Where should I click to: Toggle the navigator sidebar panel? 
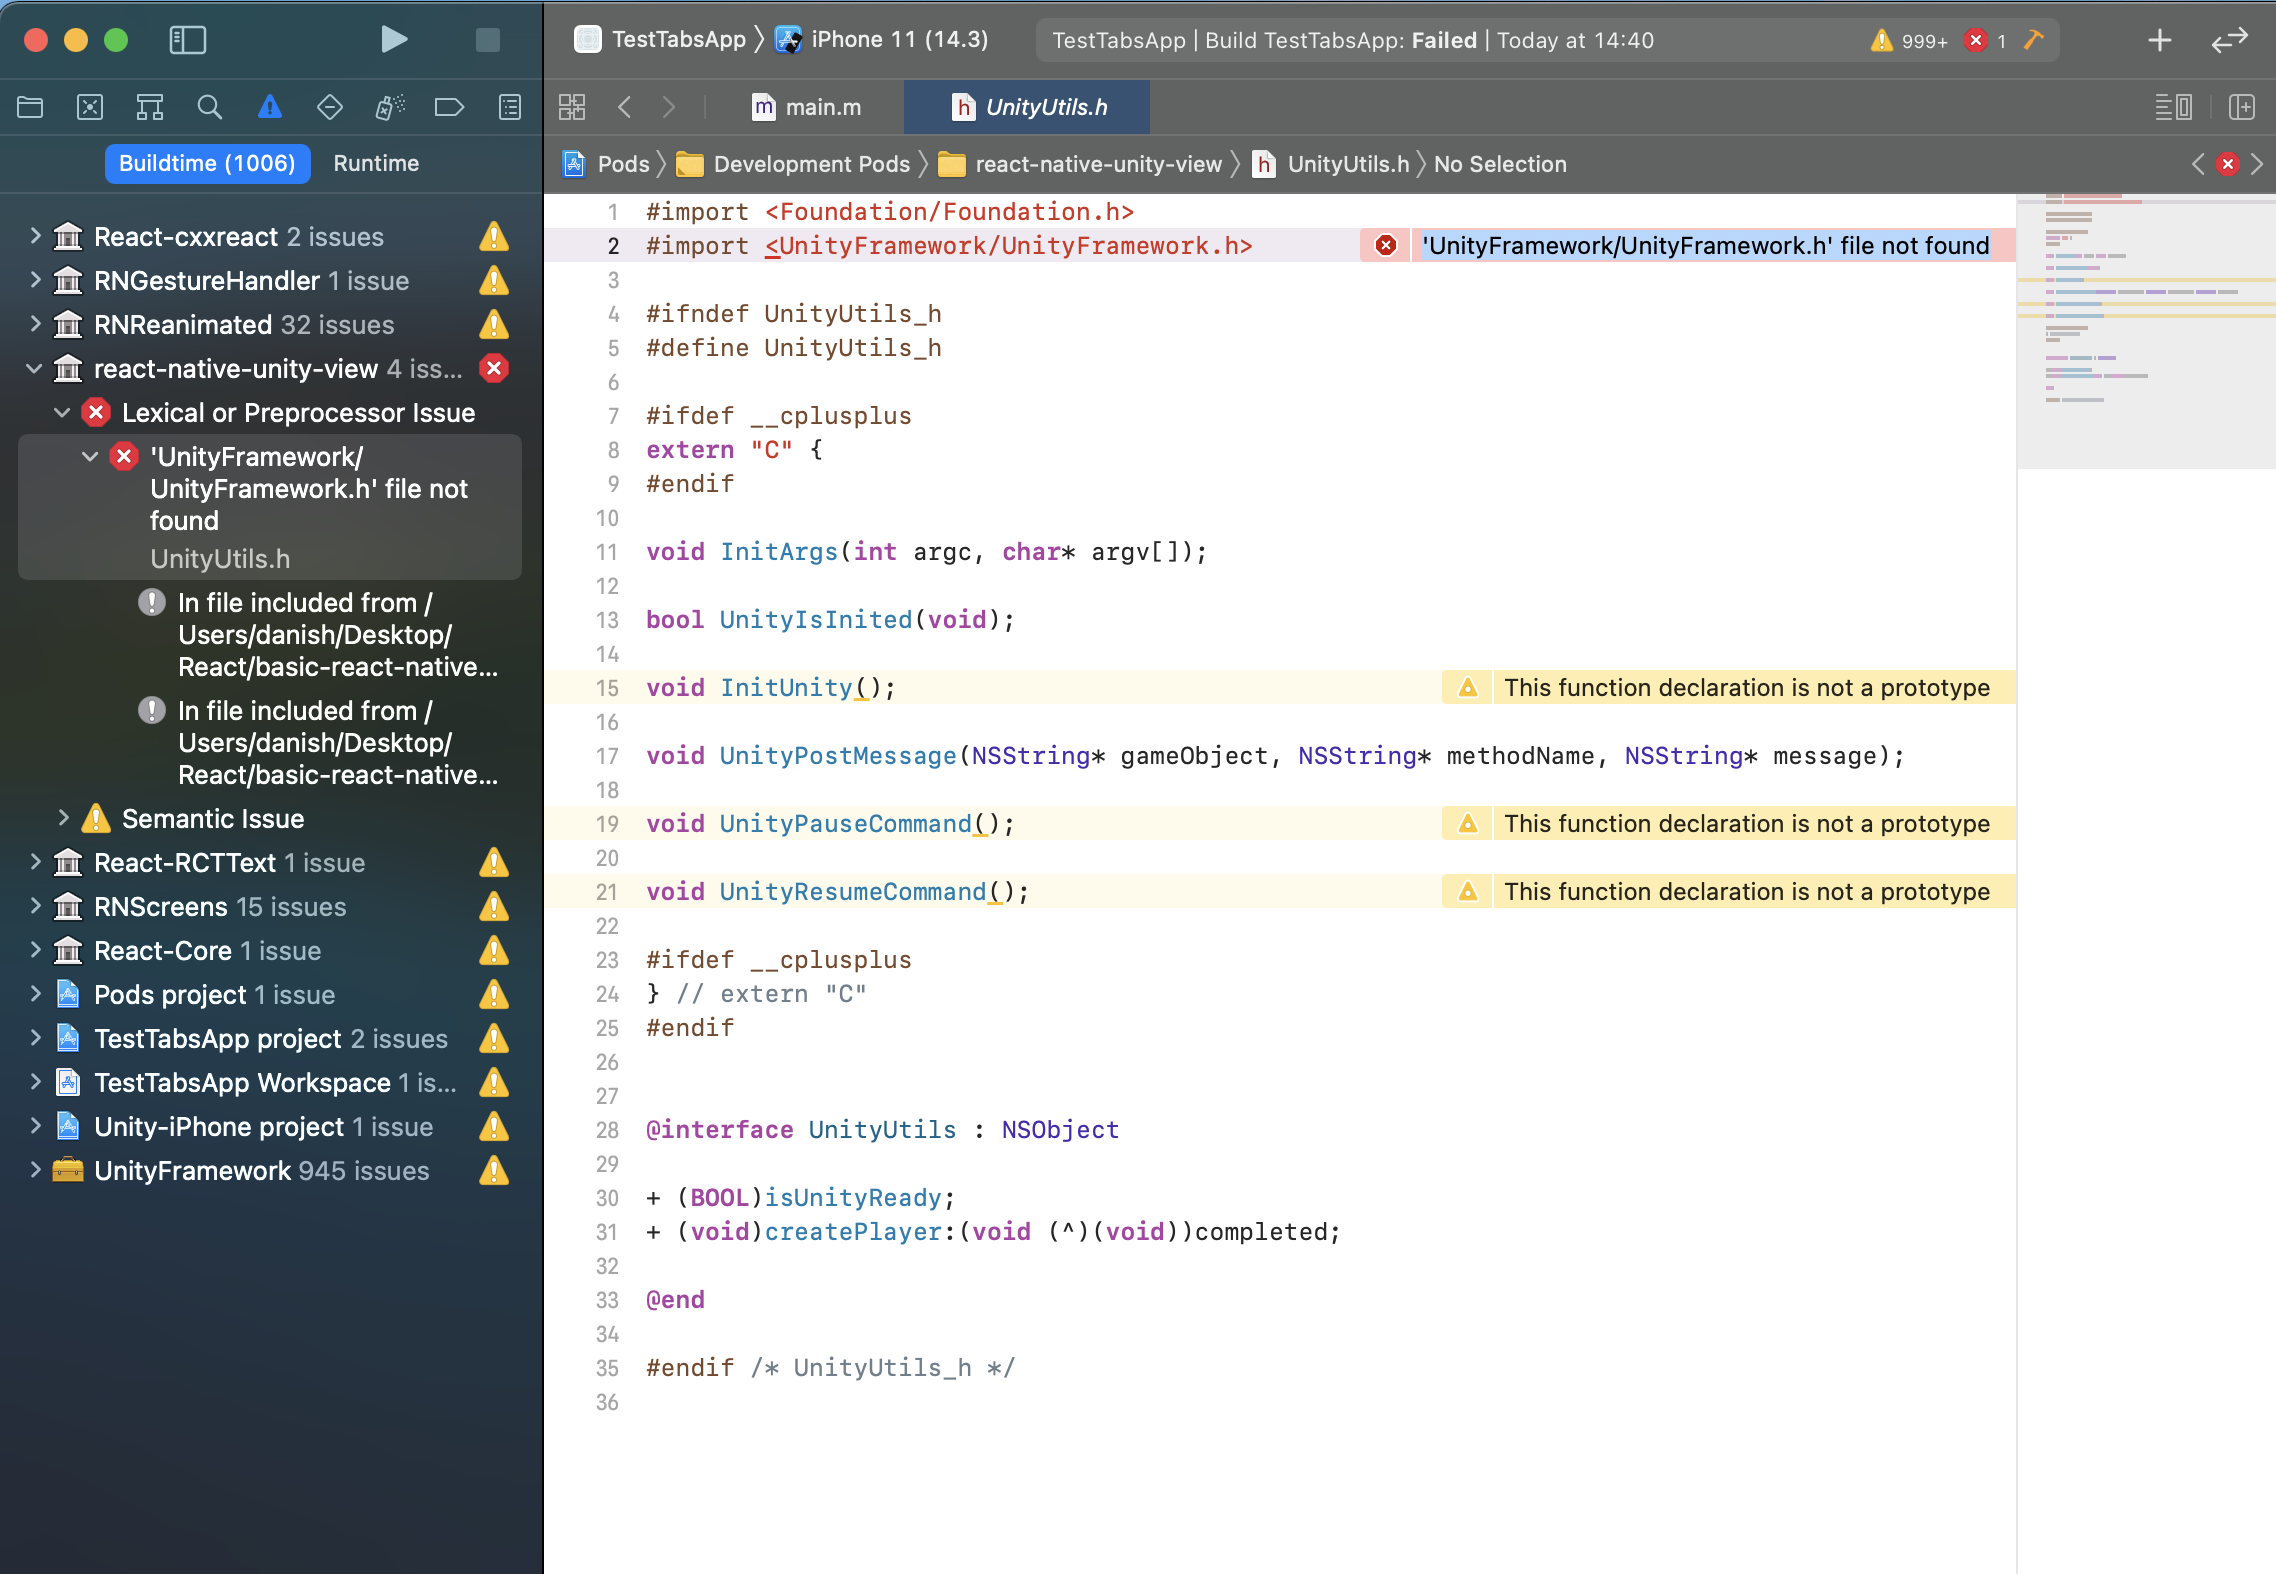click(187, 40)
